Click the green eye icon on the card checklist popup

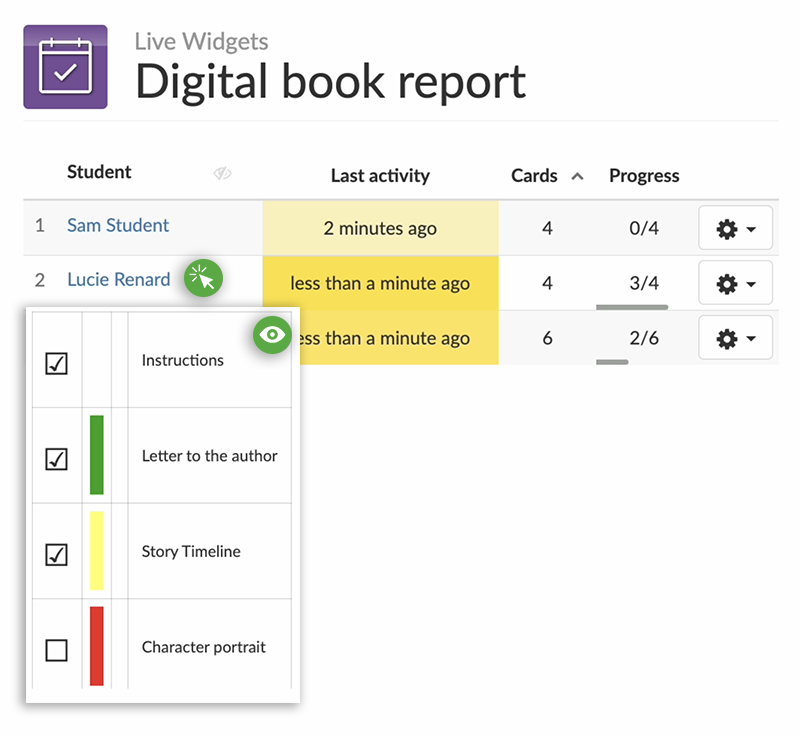pos(271,336)
